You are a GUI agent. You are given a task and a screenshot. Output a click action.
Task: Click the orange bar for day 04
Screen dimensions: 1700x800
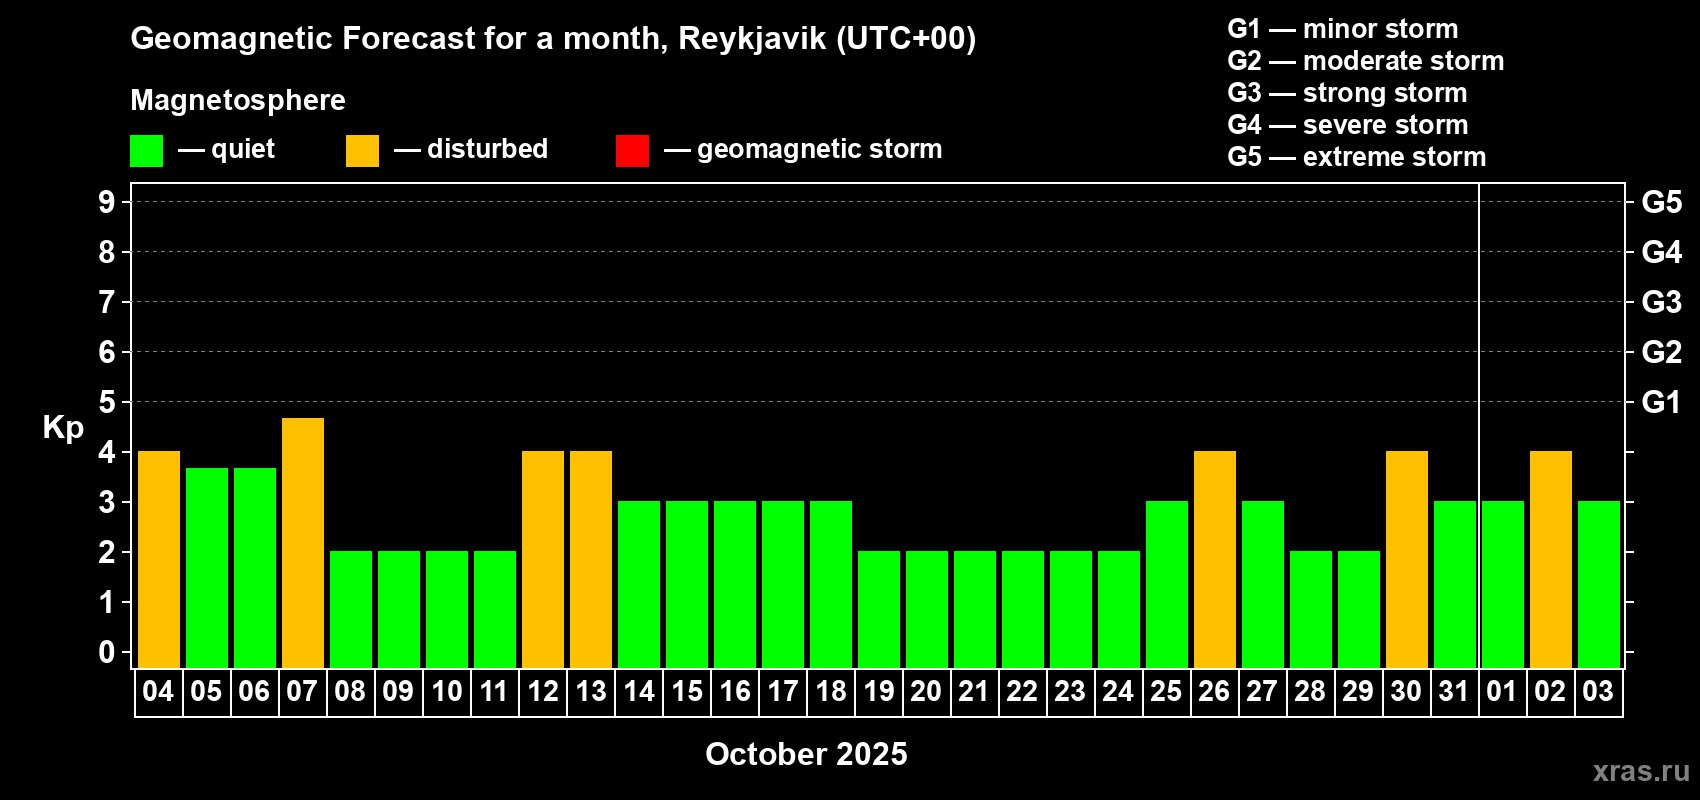(159, 560)
